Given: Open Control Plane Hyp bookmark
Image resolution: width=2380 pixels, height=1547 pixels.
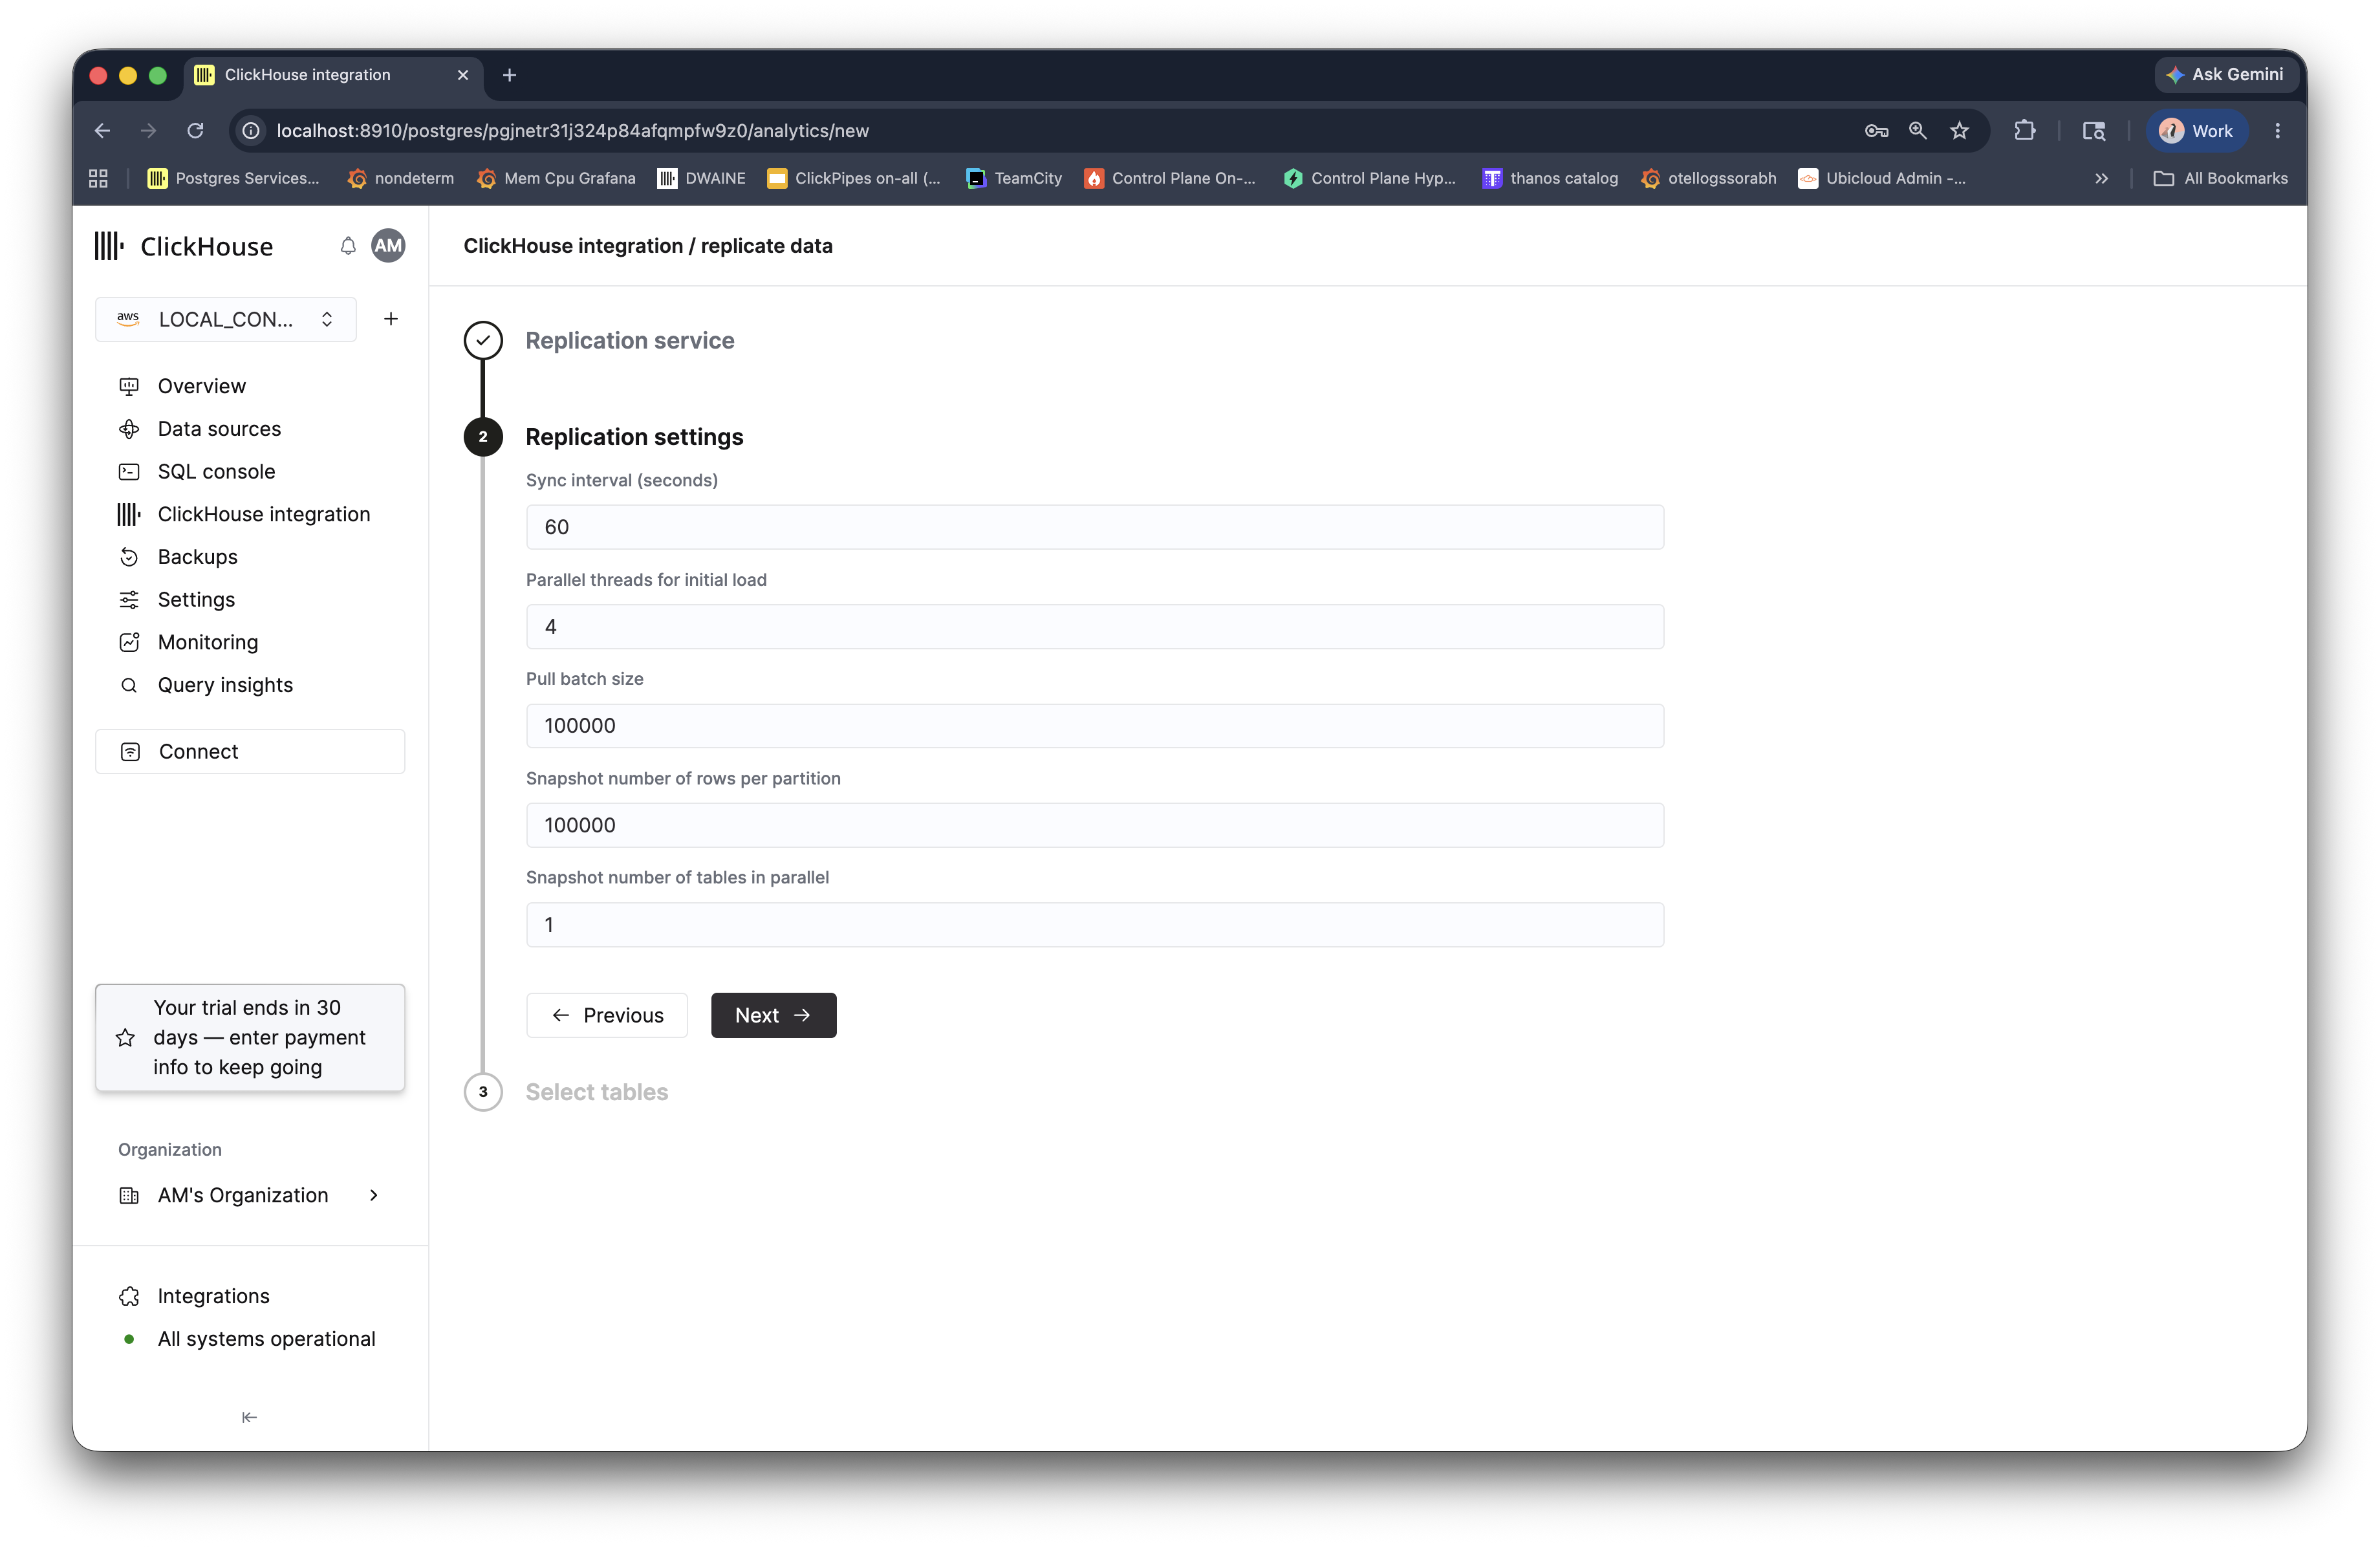Looking at the screenshot, I should point(1370,178).
